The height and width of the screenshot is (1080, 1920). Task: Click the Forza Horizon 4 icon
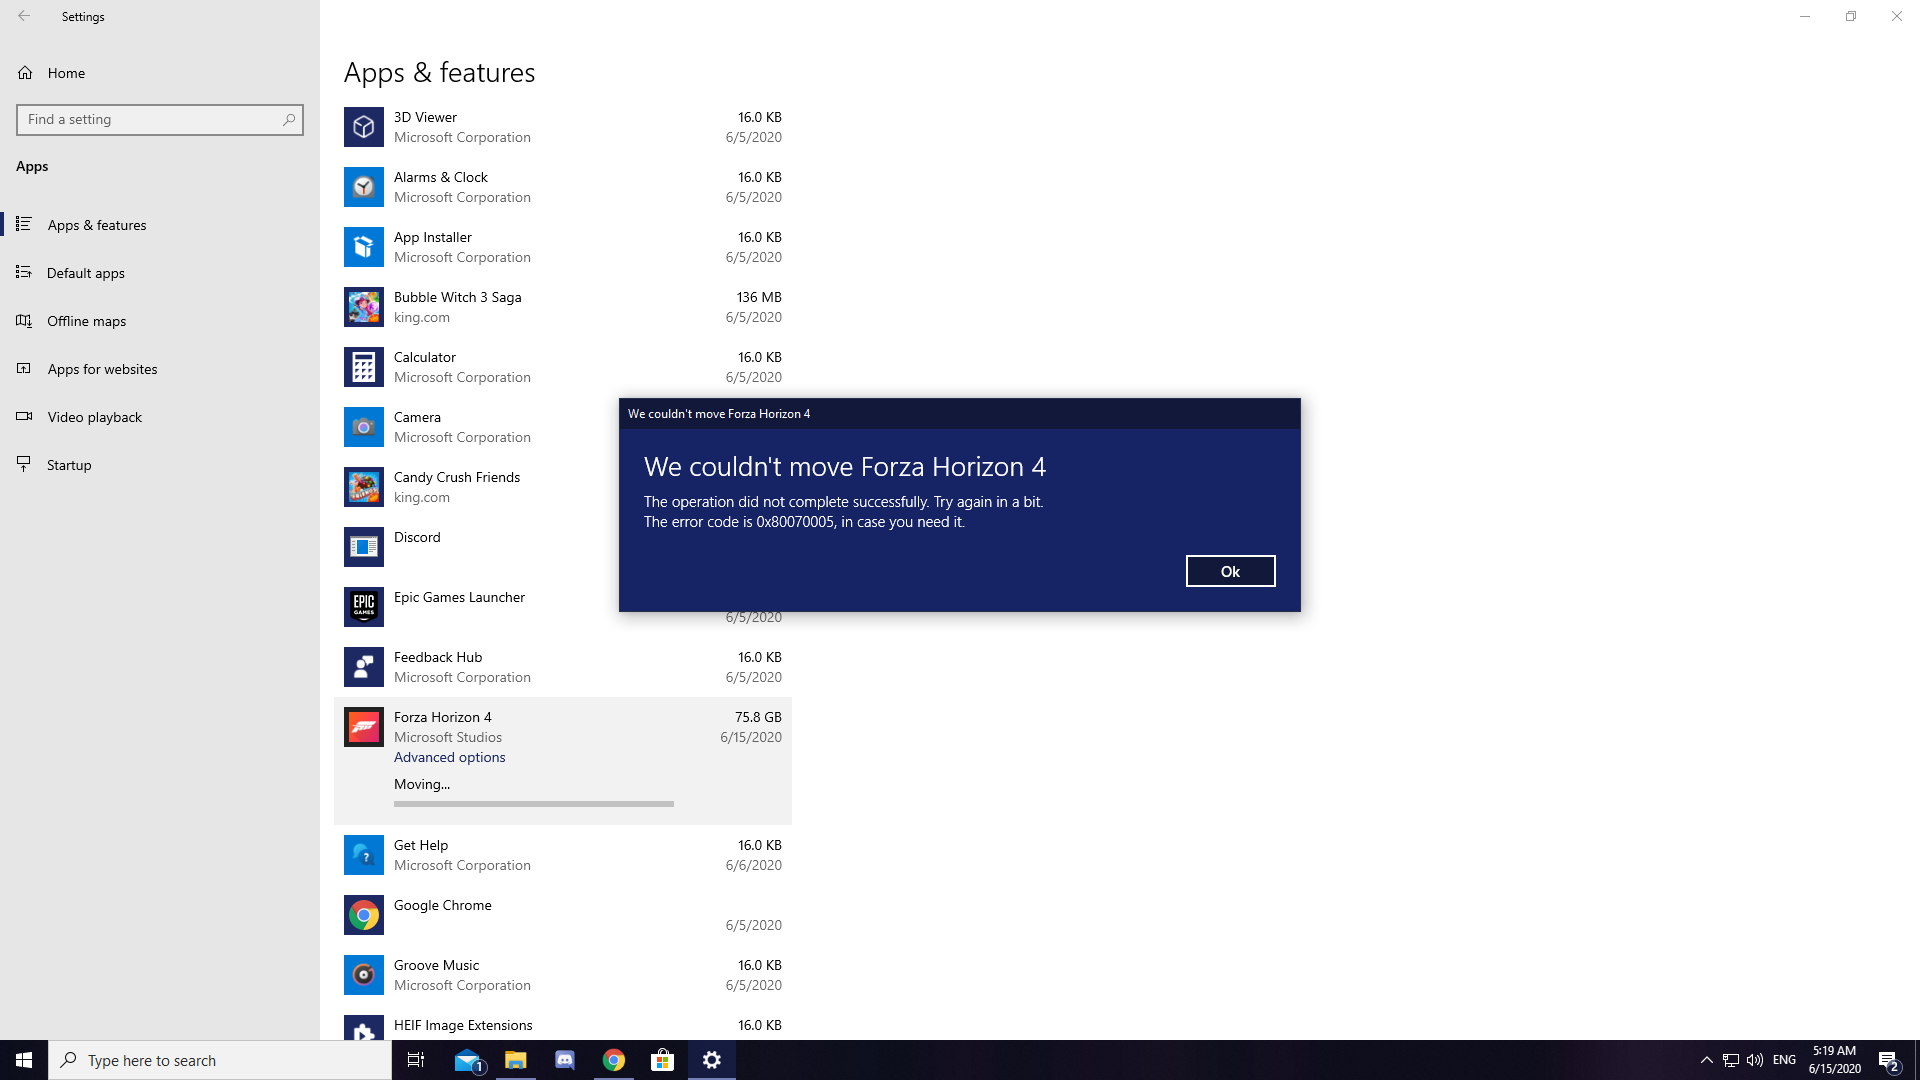coord(364,727)
